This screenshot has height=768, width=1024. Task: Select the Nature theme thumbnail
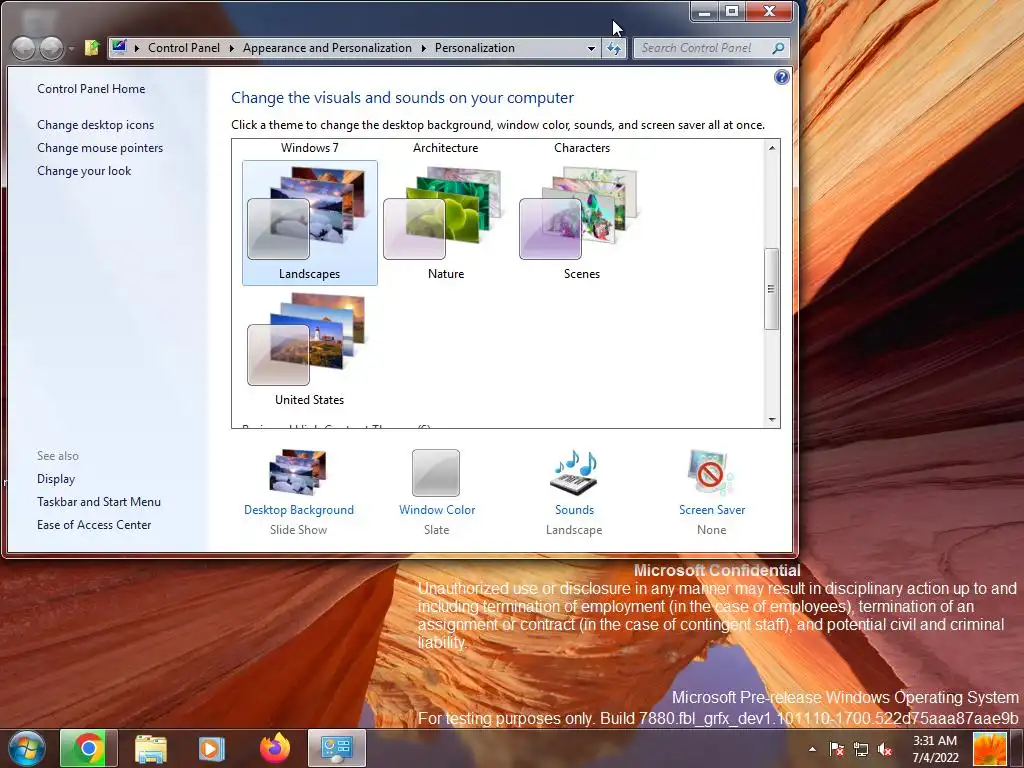click(445, 223)
